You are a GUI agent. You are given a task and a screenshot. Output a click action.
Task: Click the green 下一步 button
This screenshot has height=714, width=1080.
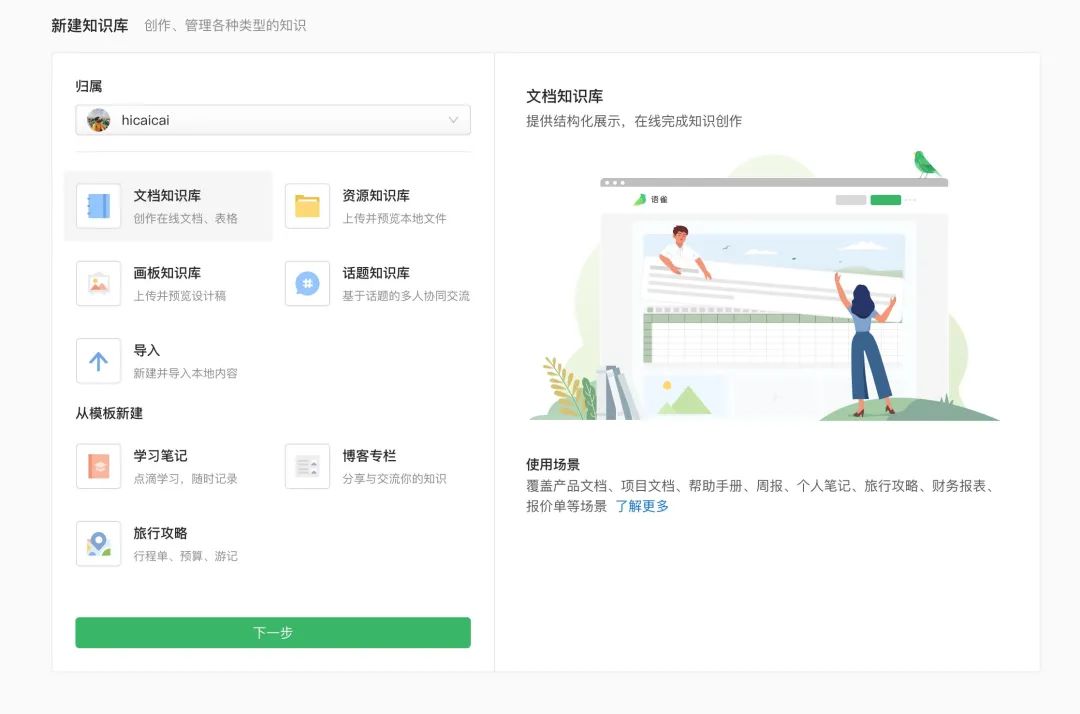coord(273,632)
